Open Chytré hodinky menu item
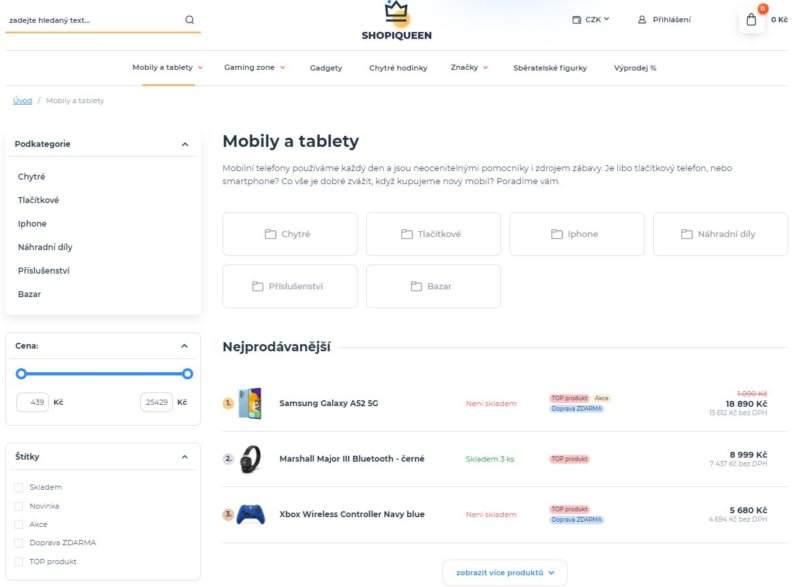The width and height of the screenshot is (800, 587). (x=398, y=68)
